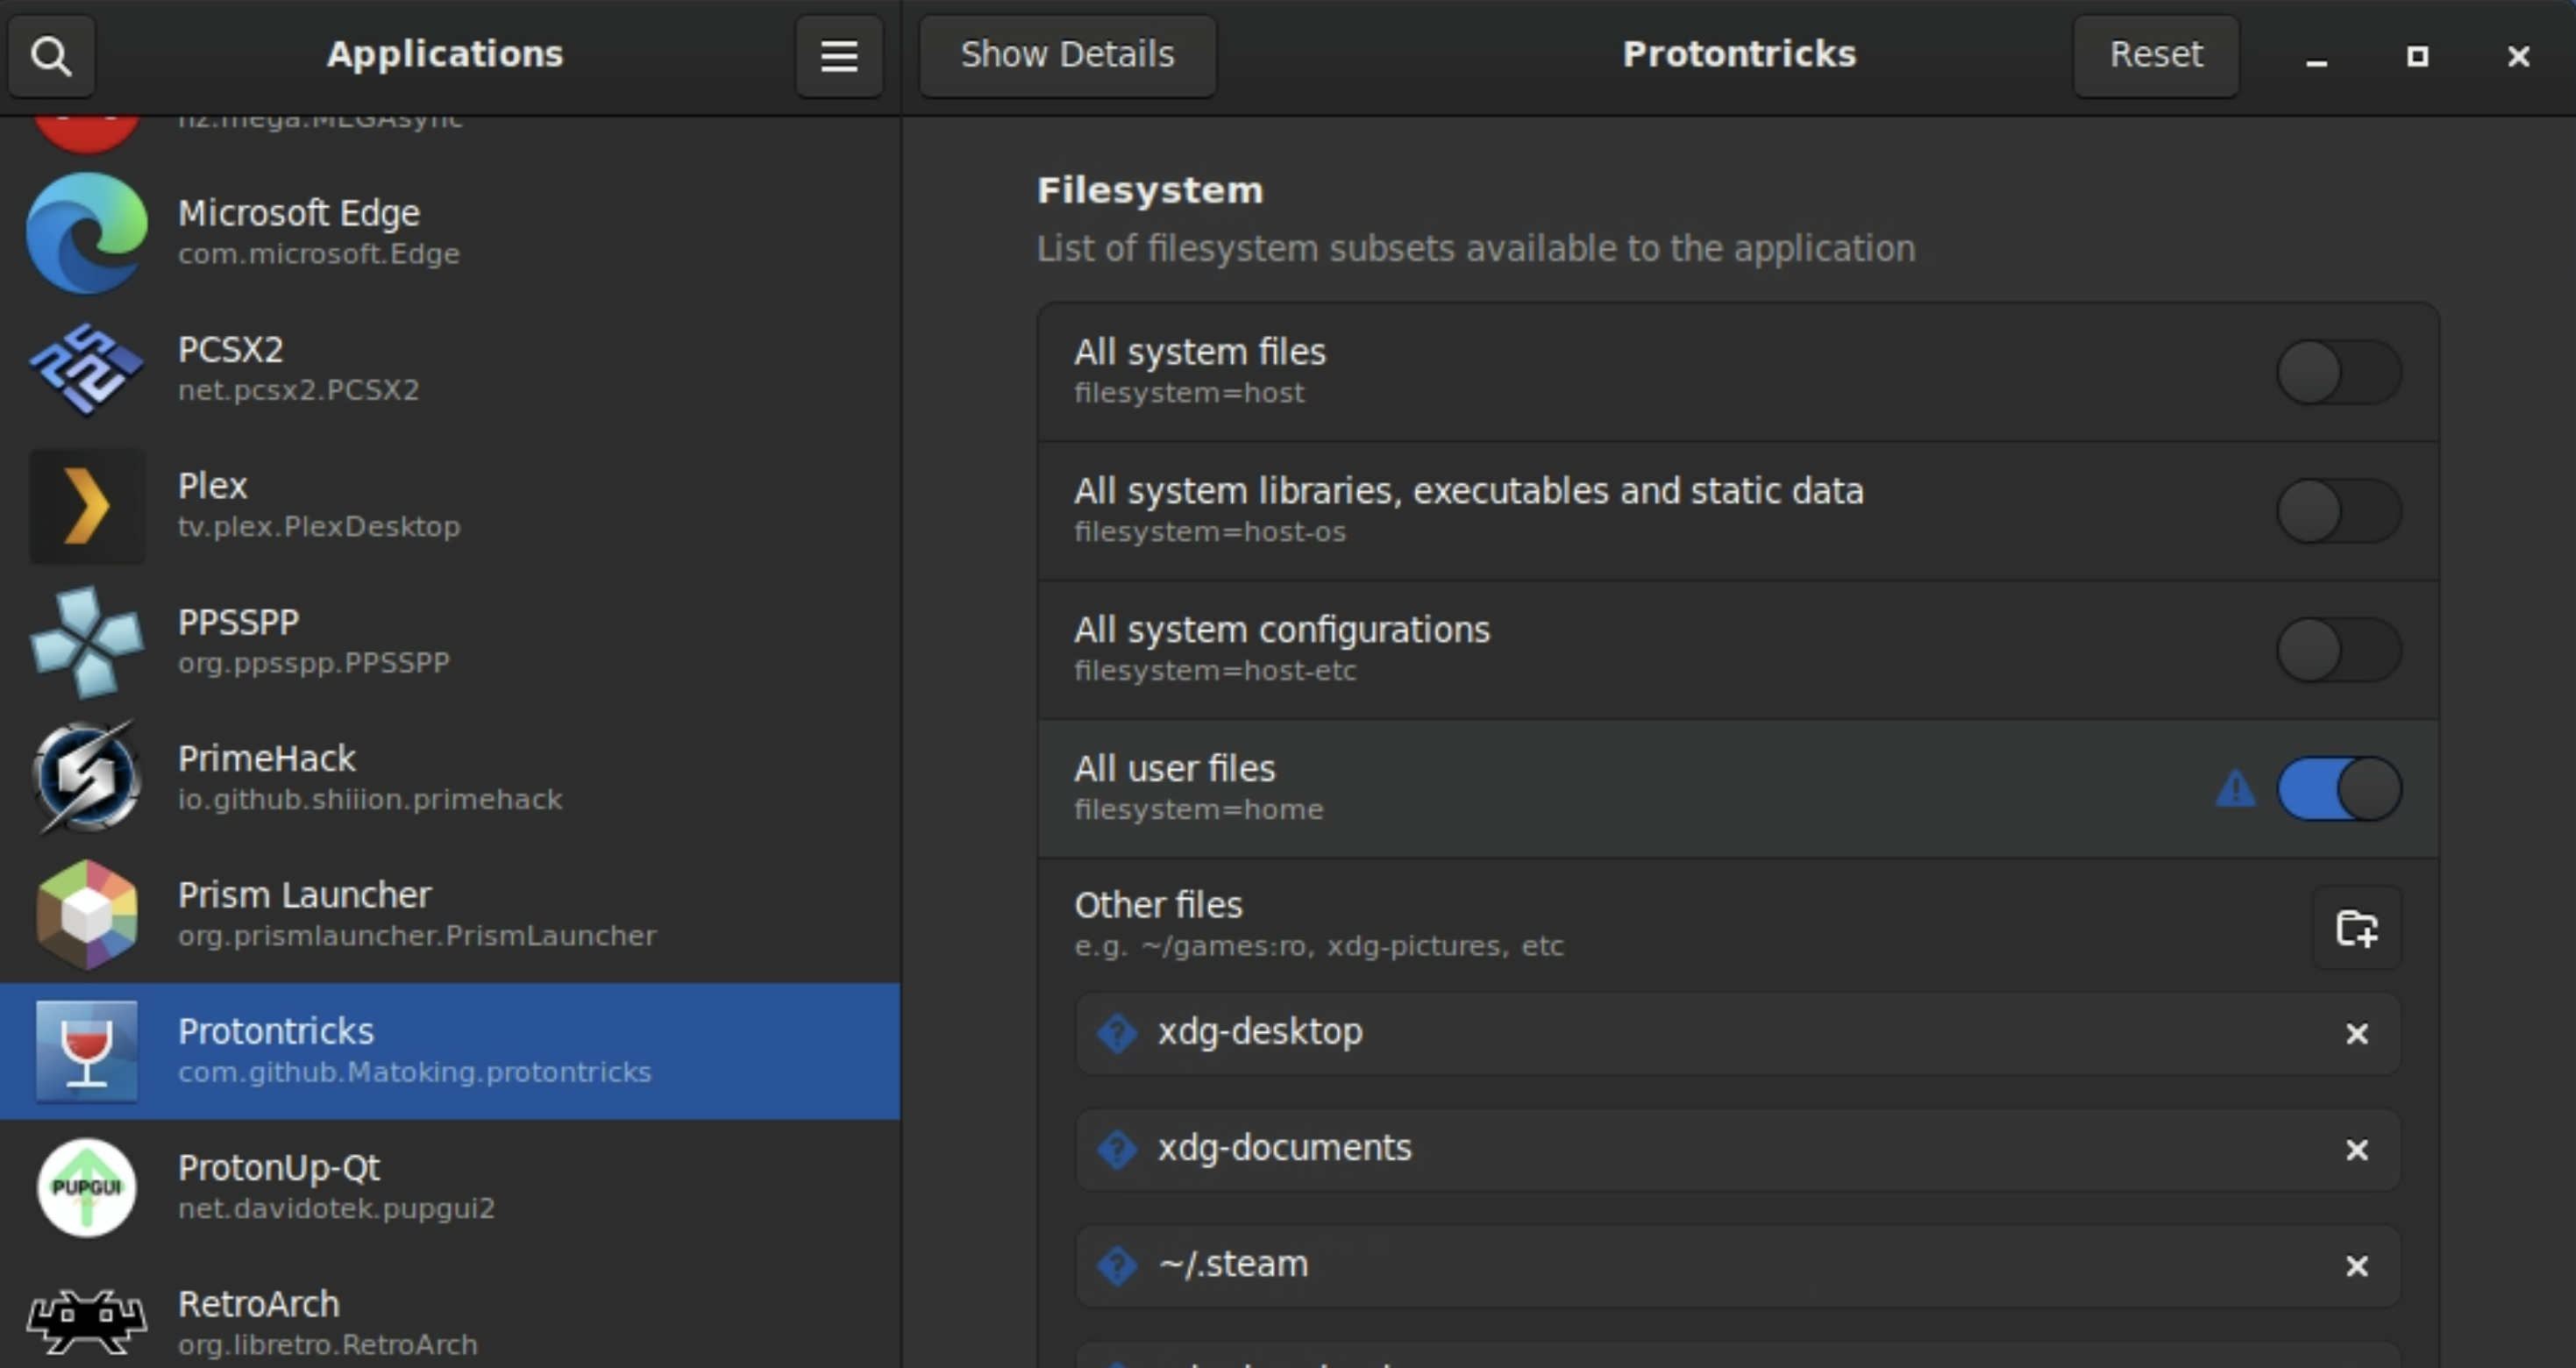This screenshot has width=2576, height=1368.
Task: Edit the xdg-desktop path field
Action: point(1738,1034)
